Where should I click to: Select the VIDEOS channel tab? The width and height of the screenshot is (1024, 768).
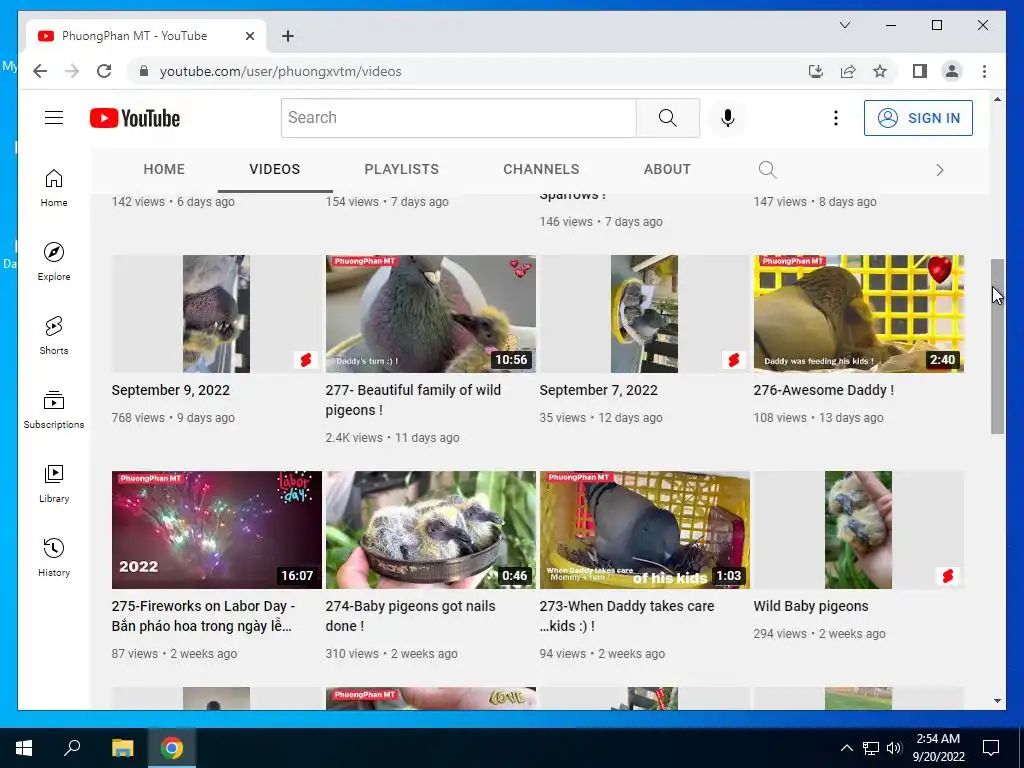[274, 169]
